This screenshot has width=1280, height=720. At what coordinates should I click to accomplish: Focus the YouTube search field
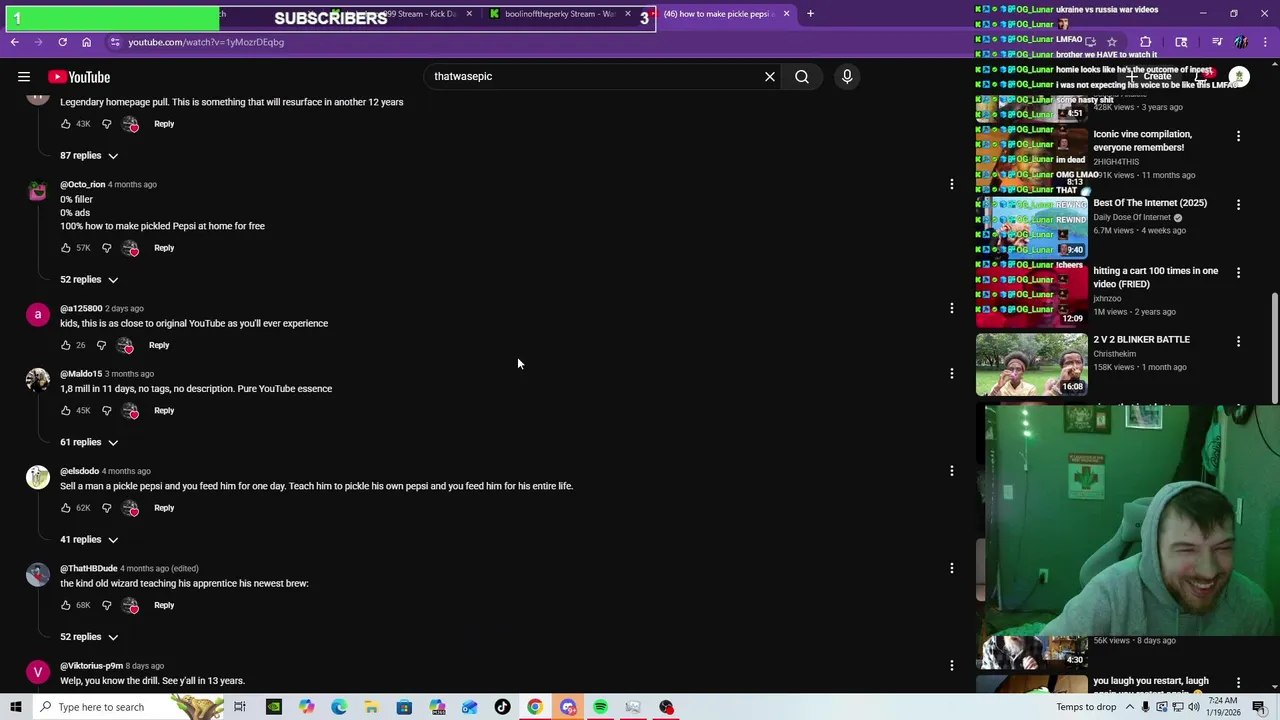coord(595,76)
